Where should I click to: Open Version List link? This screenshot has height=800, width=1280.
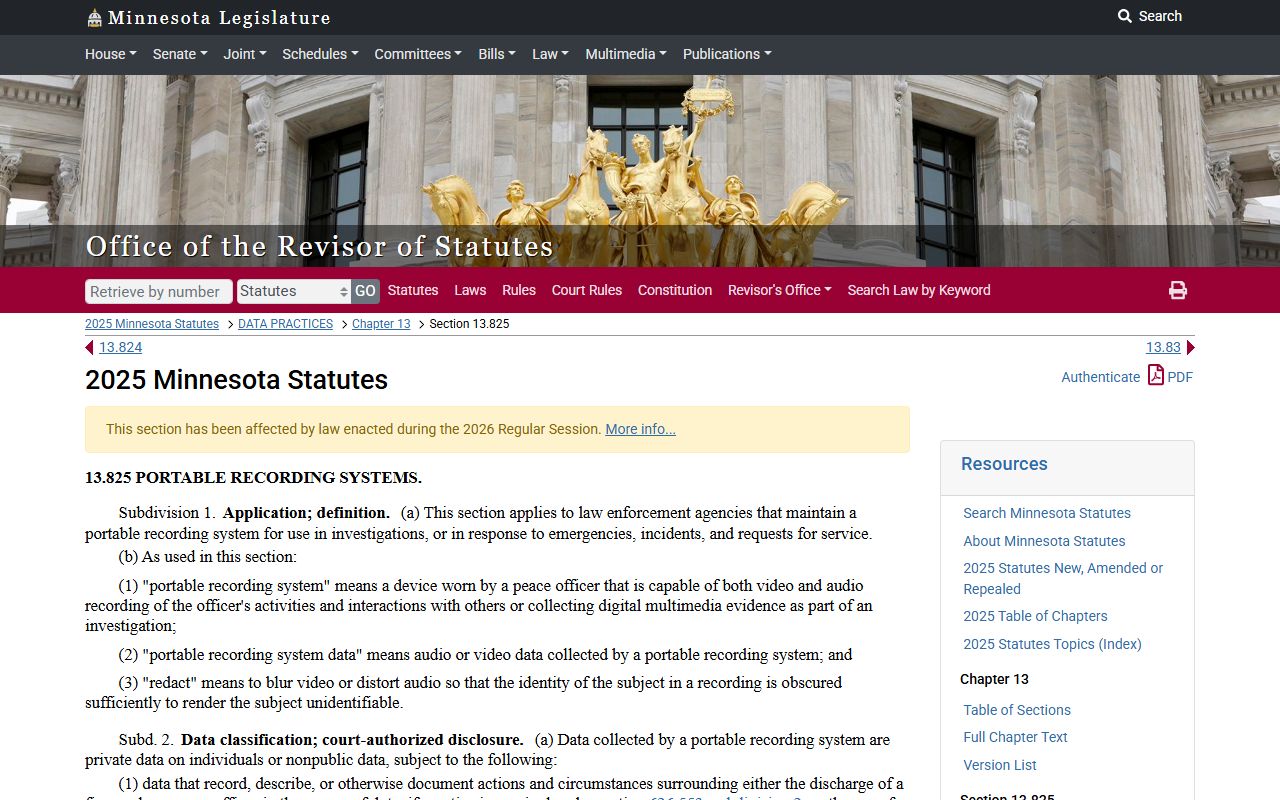click(1000, 765)
